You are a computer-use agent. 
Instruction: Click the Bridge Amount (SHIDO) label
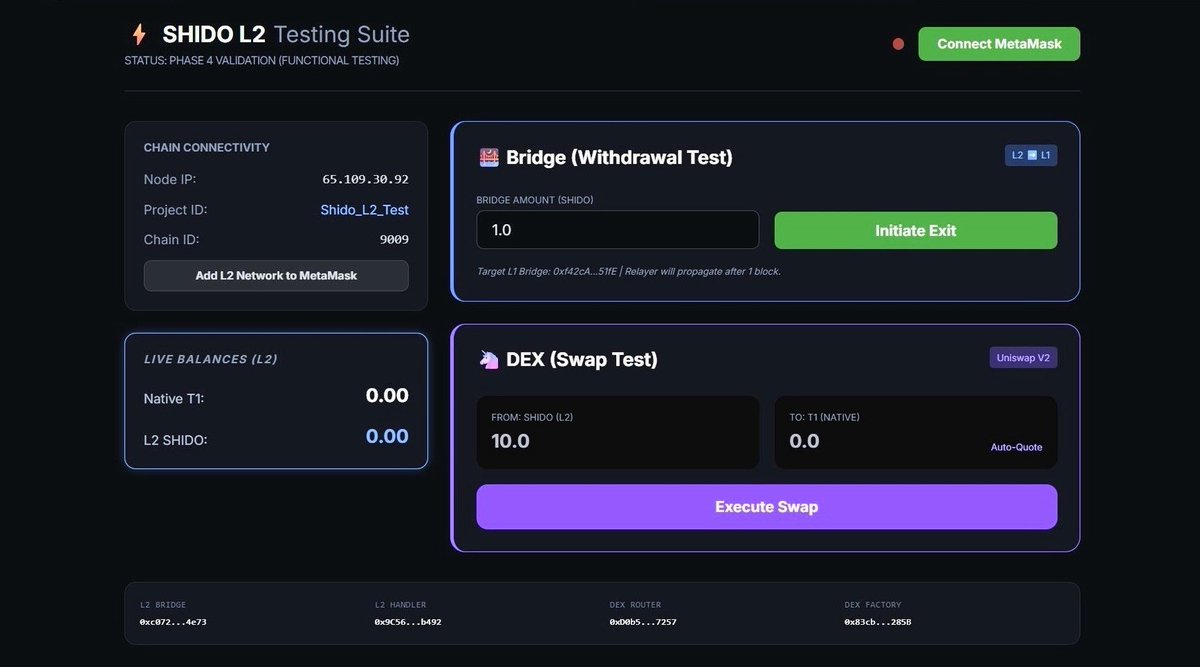tap(535, 200)
